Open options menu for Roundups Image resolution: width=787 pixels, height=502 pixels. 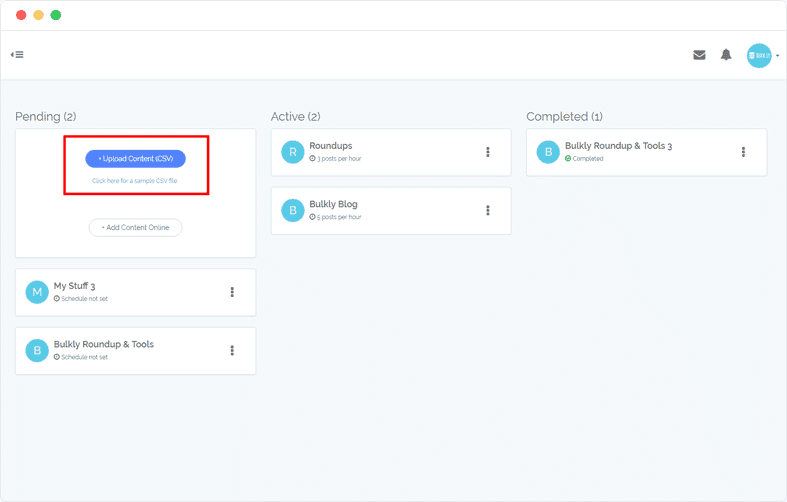[x=488, y=152]
